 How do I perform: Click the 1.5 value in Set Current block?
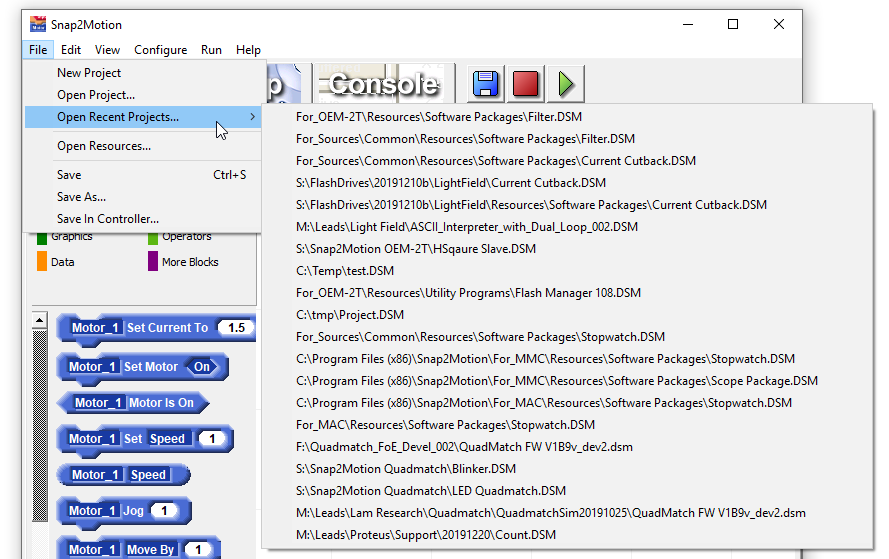pyautogui.click(x=236, y=328)
